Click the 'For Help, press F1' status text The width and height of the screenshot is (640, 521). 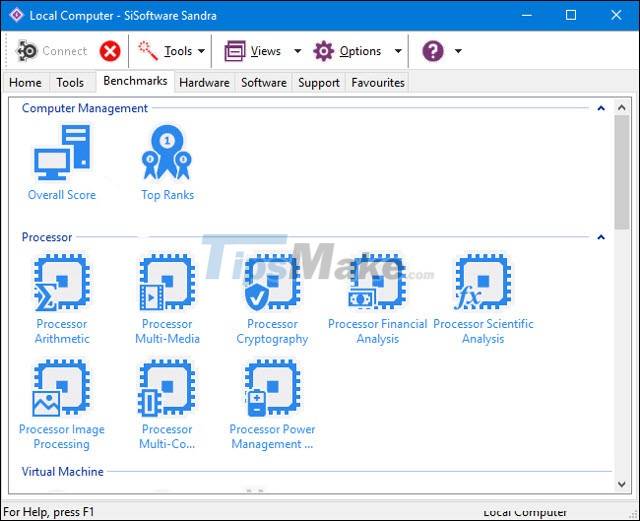pos(49,512)
